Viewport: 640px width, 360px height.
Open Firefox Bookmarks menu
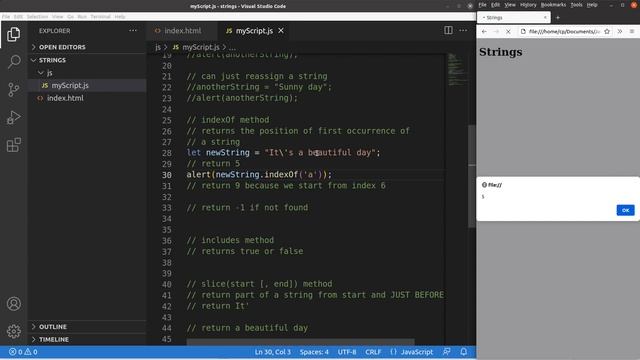coord(553,5)
